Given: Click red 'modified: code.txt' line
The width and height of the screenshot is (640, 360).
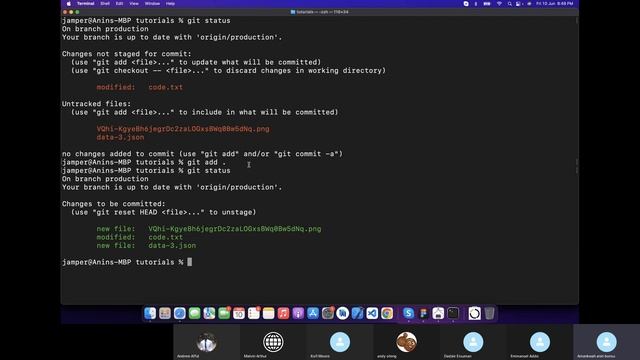Looking at the screenshot, I should click(140, 87).
